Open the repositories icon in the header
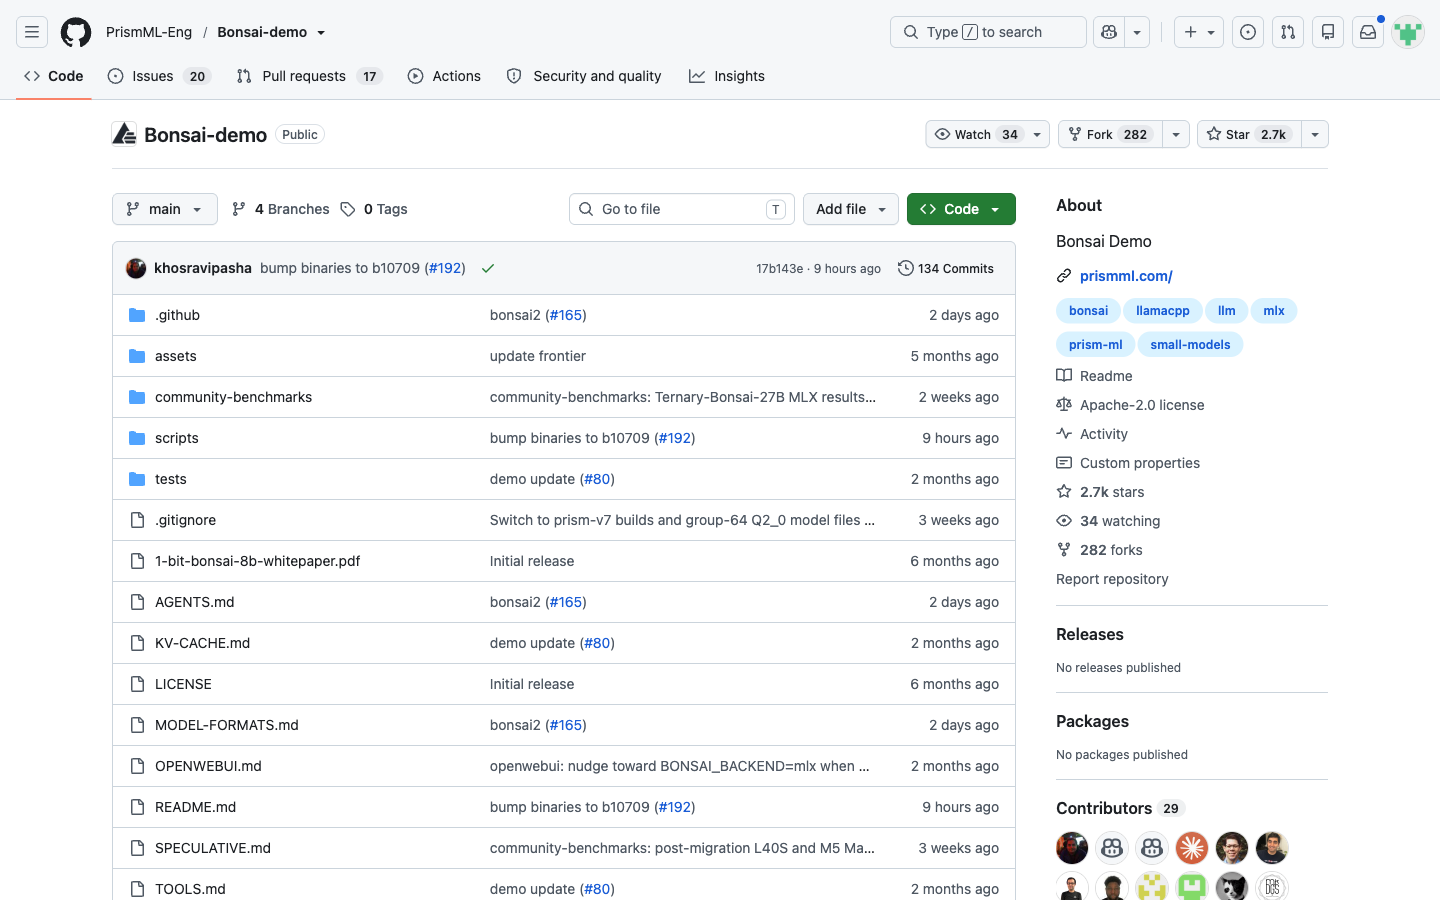 [x=1328, y=32]
